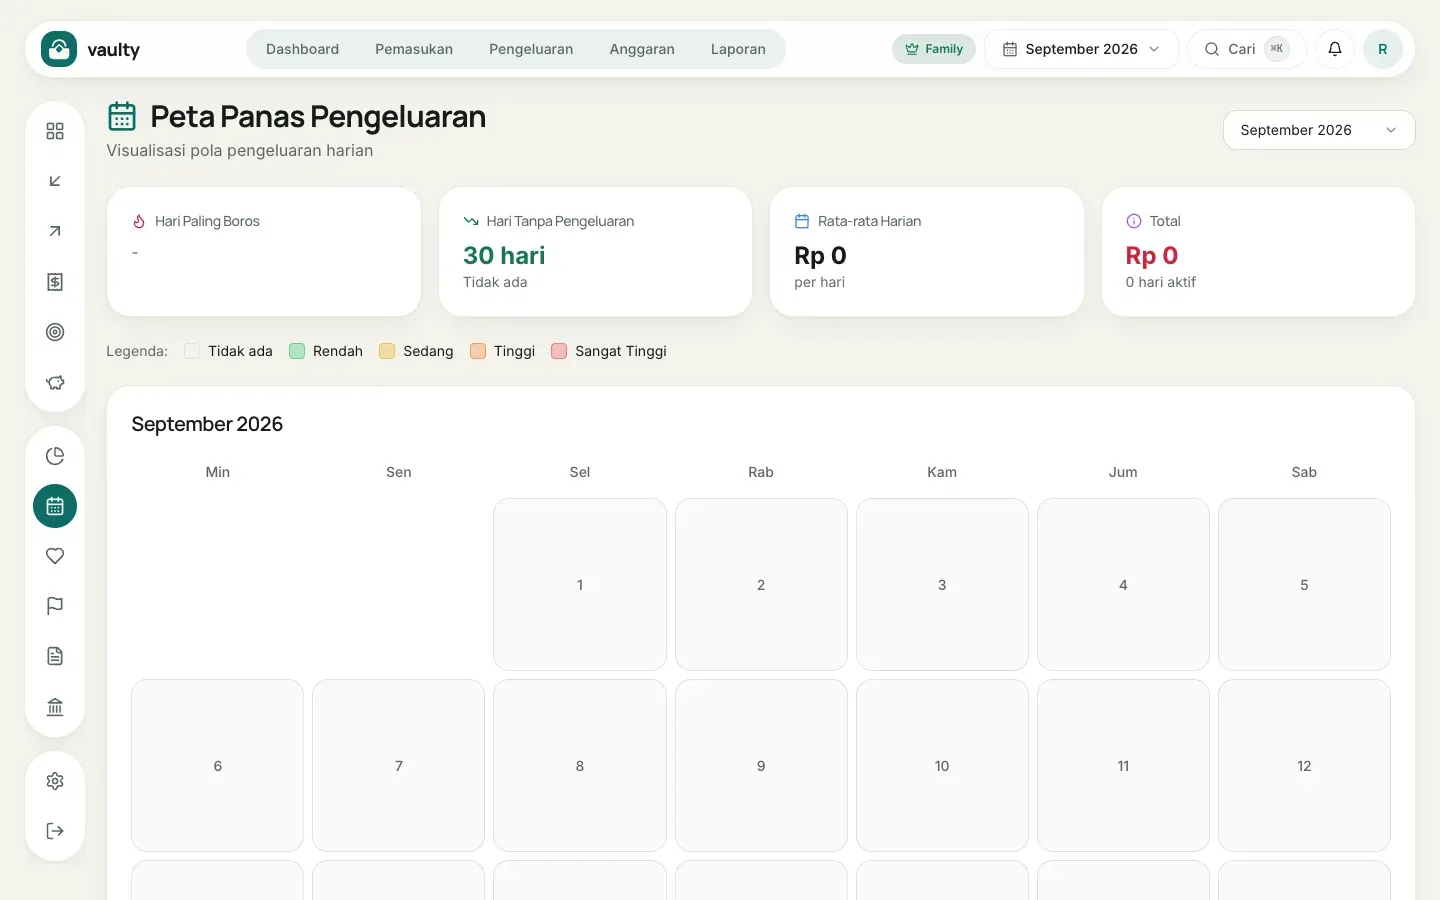Open the piggy bank savings sidebar icon

coord(55,382)
